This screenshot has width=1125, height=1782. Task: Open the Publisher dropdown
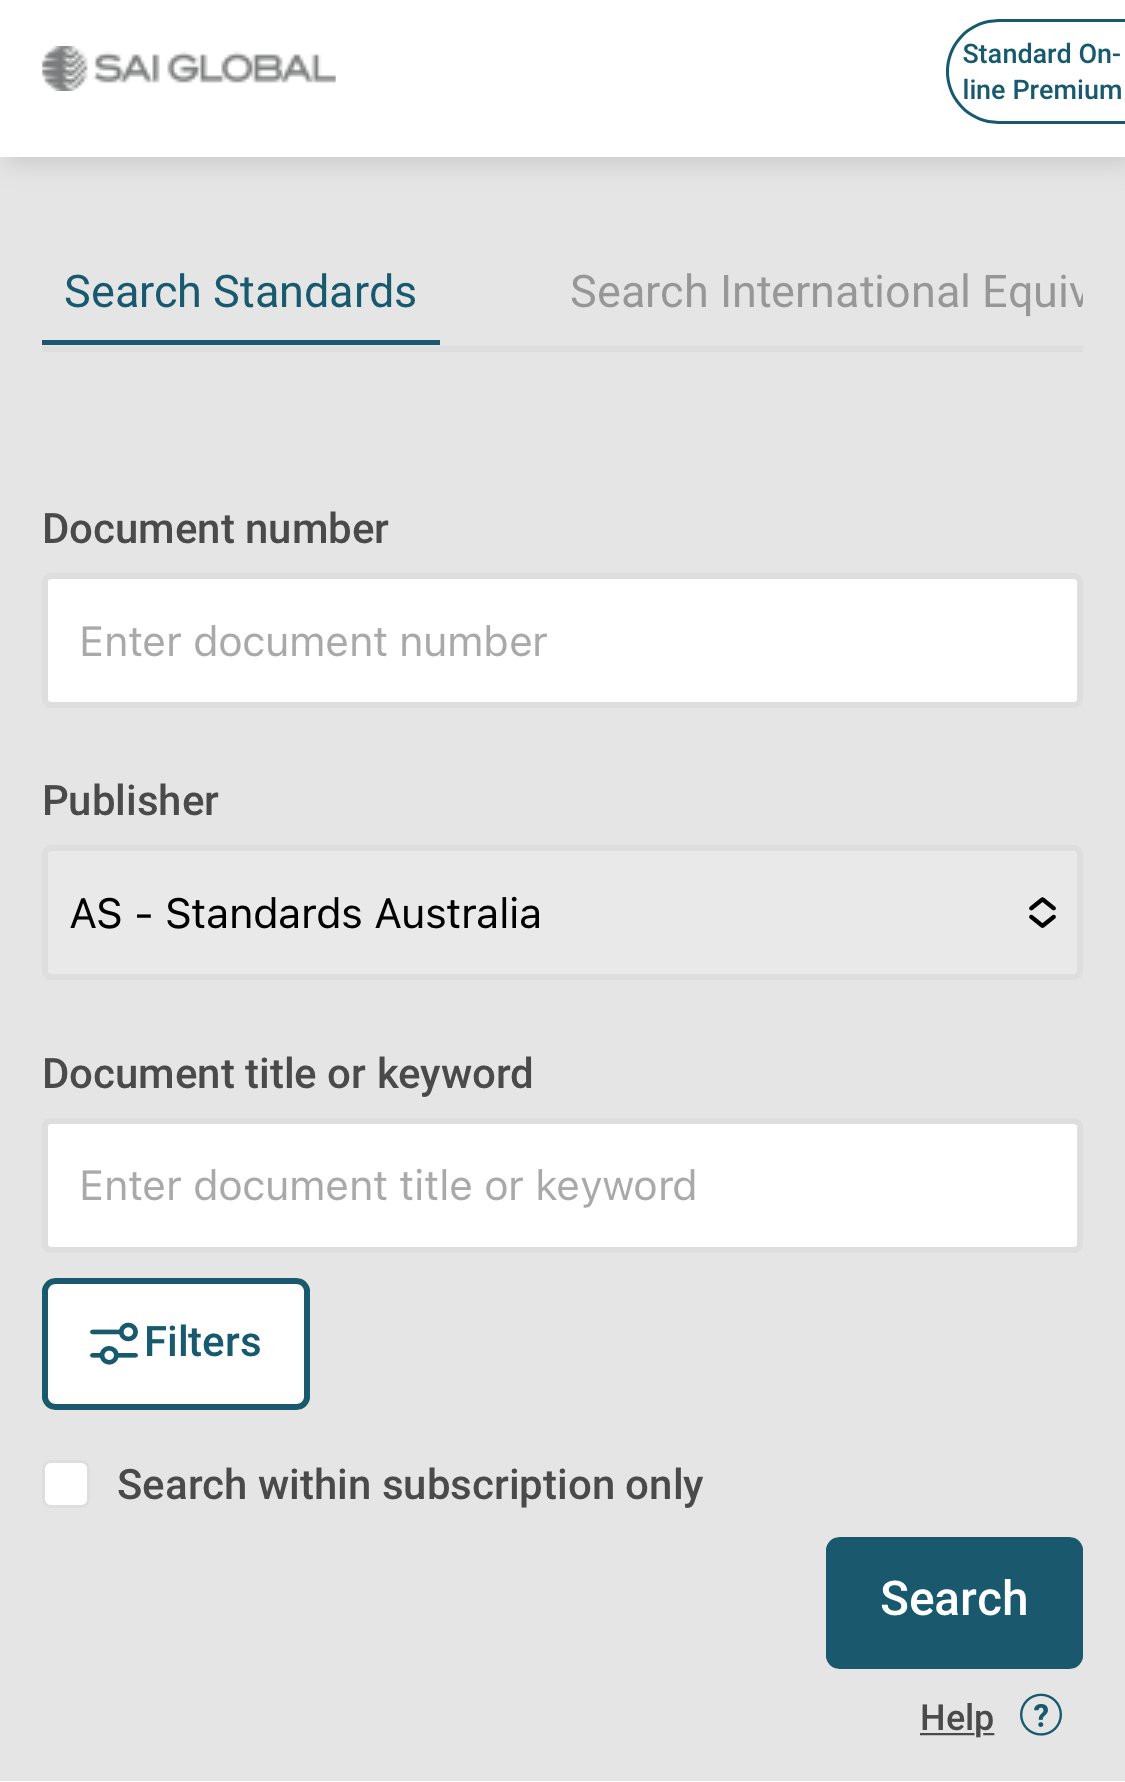click(x=562, y=913)
